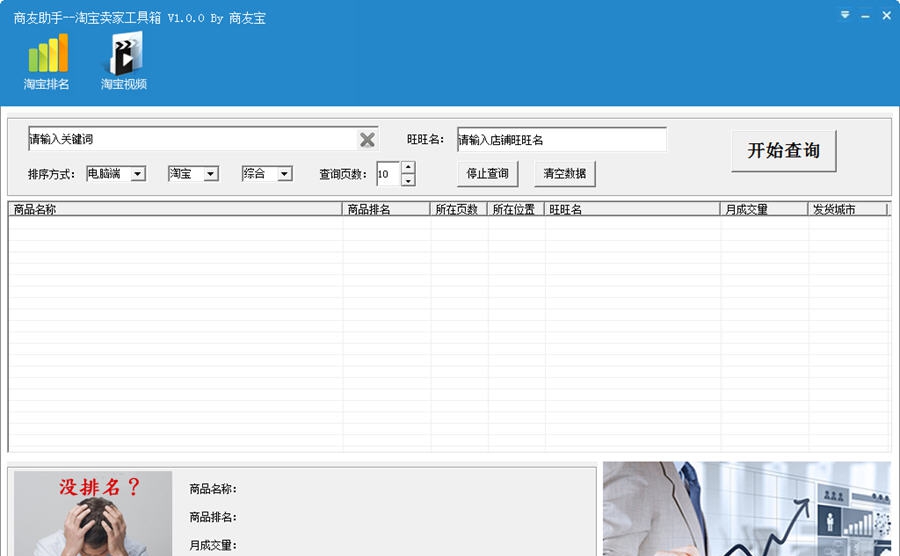Sort by 旺旺名 column header
900x556 pixels.
[x=632, y=209]
